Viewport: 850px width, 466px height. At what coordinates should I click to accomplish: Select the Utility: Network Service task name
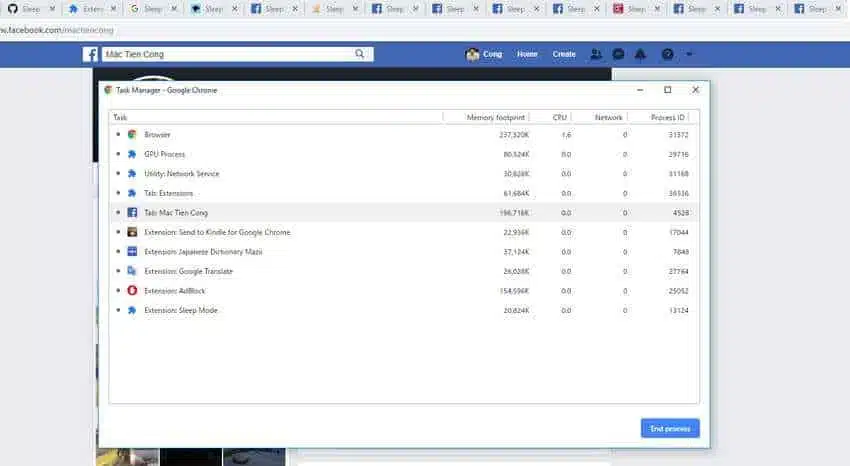[182, 174]
